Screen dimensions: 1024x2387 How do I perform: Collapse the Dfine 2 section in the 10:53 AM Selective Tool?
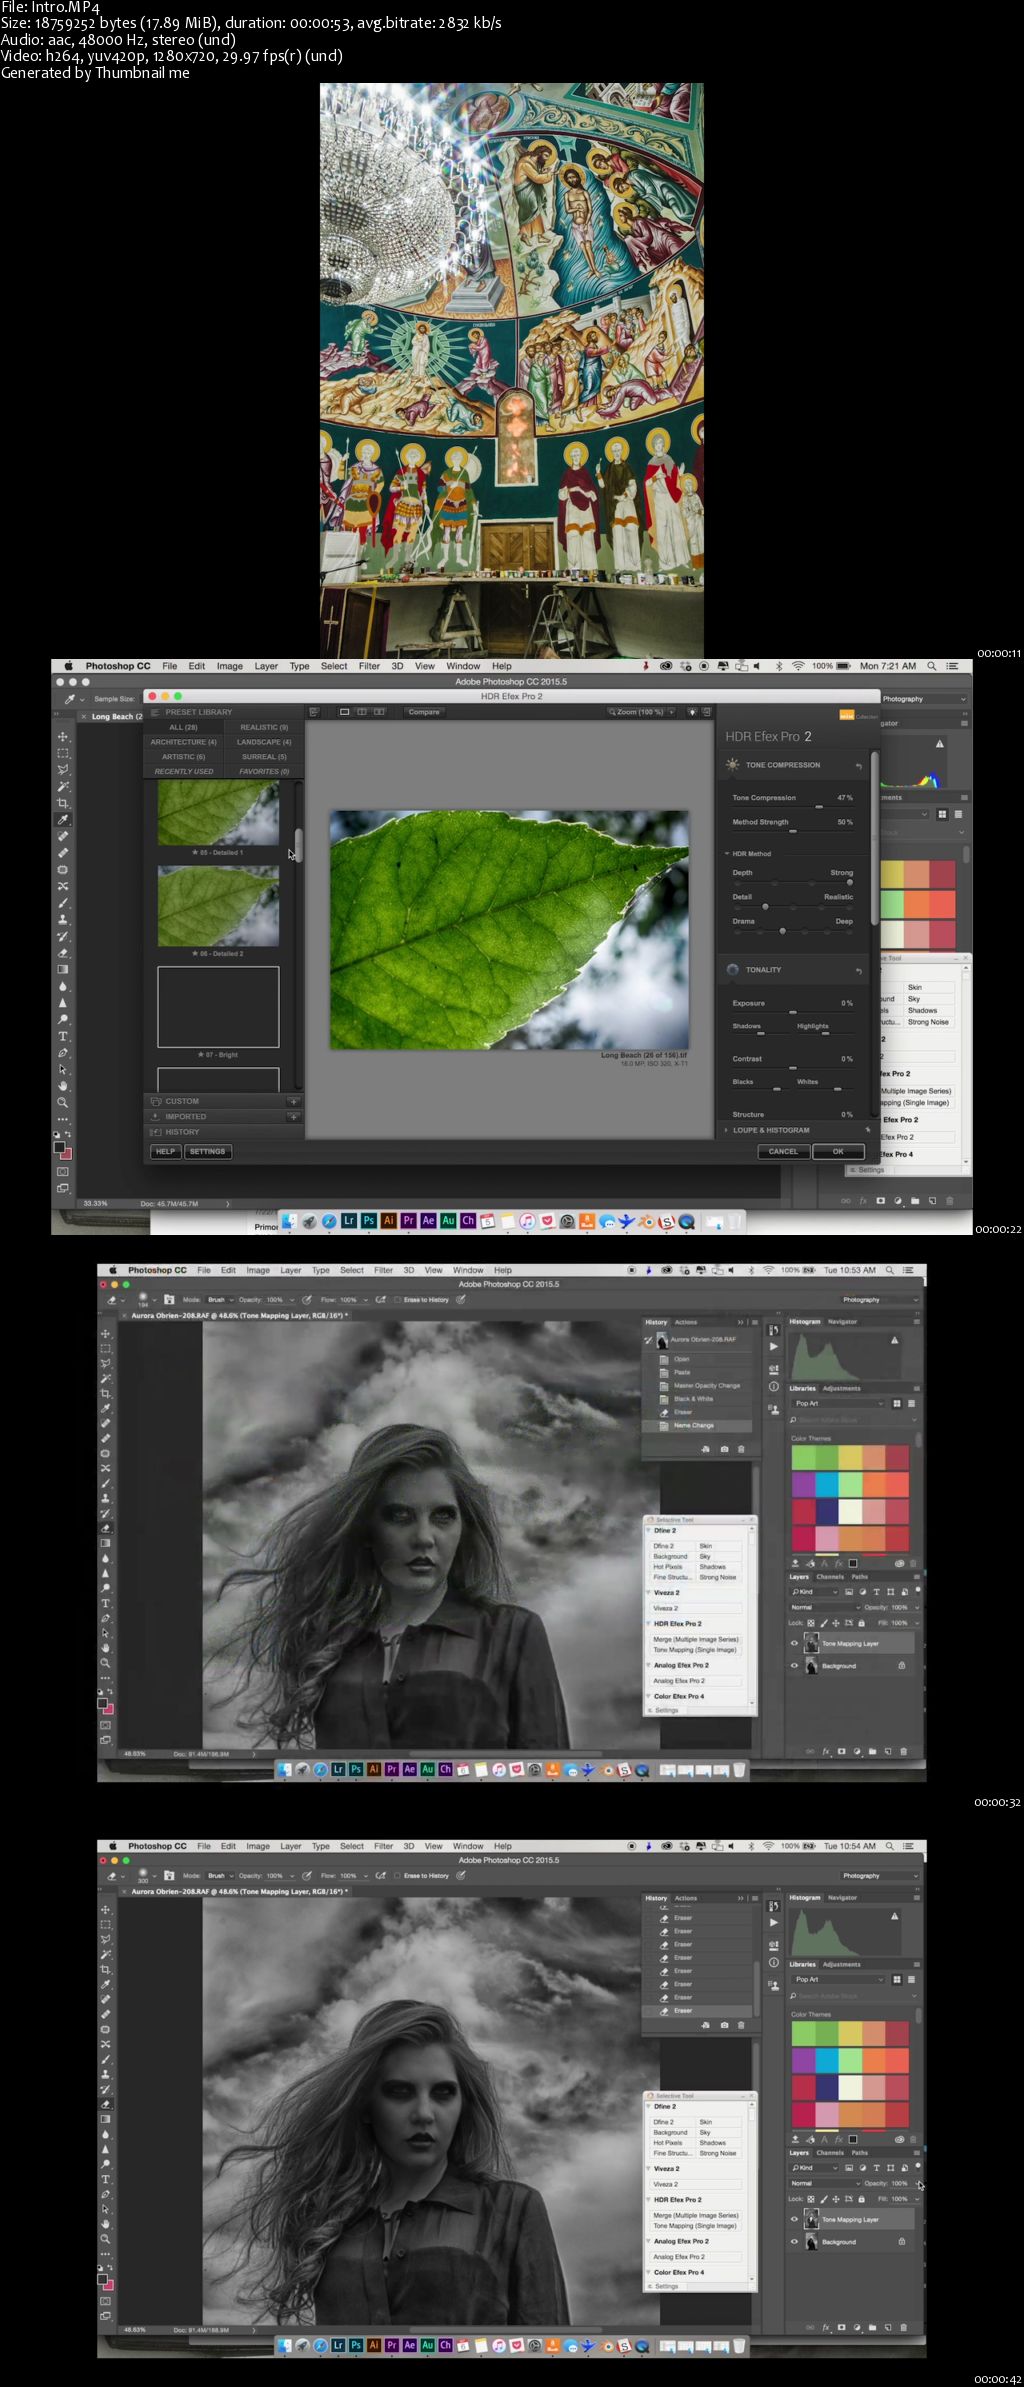coord(650,1530)
